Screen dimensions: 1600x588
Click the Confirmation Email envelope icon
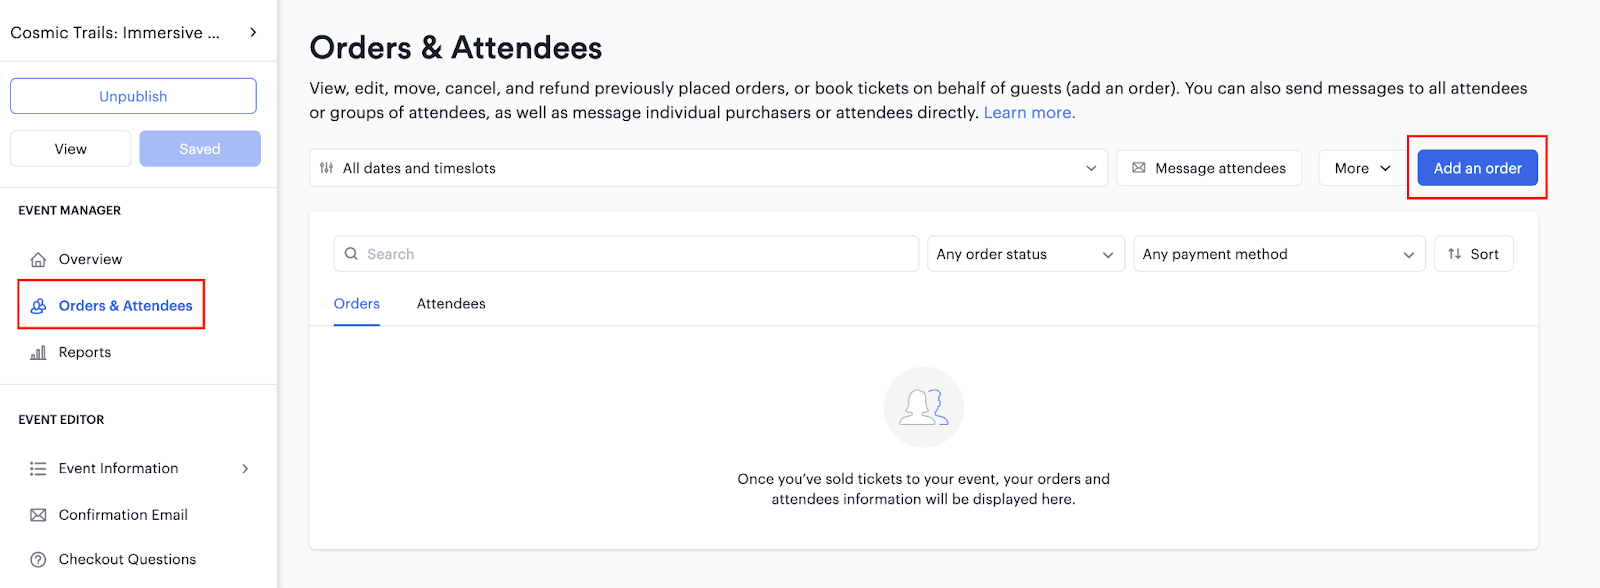tap(38, 515)
